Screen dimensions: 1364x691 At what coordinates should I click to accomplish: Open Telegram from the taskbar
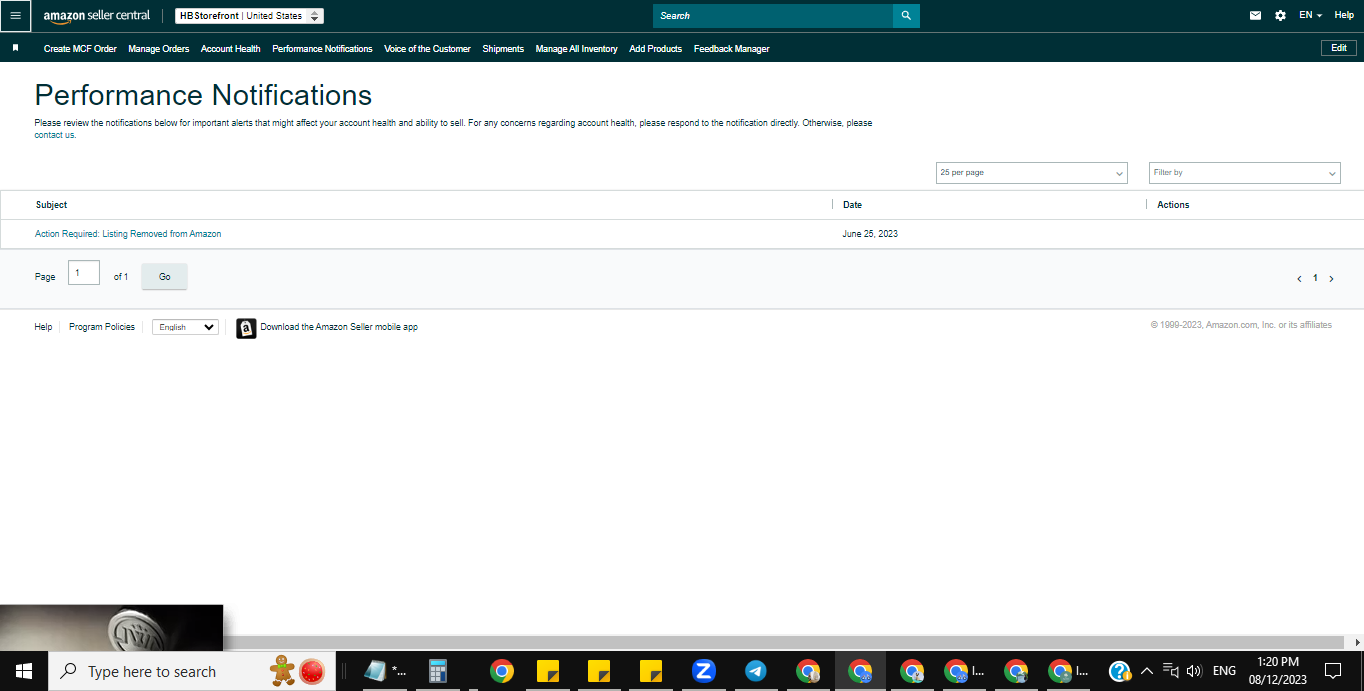point(755,671)
